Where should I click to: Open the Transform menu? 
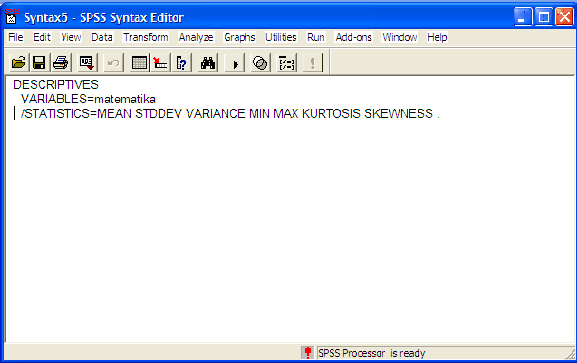146,37
